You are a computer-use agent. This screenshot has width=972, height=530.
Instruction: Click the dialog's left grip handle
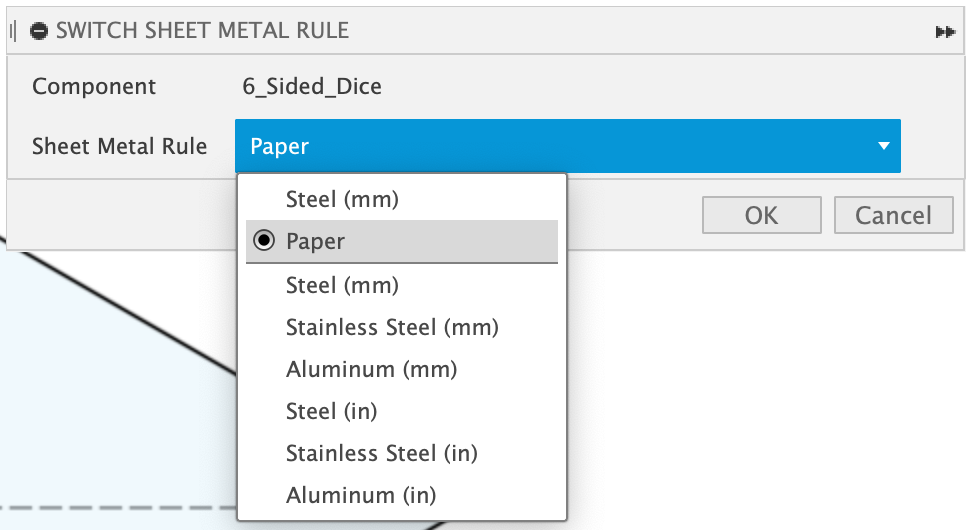pyautogui.click(x=13, y=31)
